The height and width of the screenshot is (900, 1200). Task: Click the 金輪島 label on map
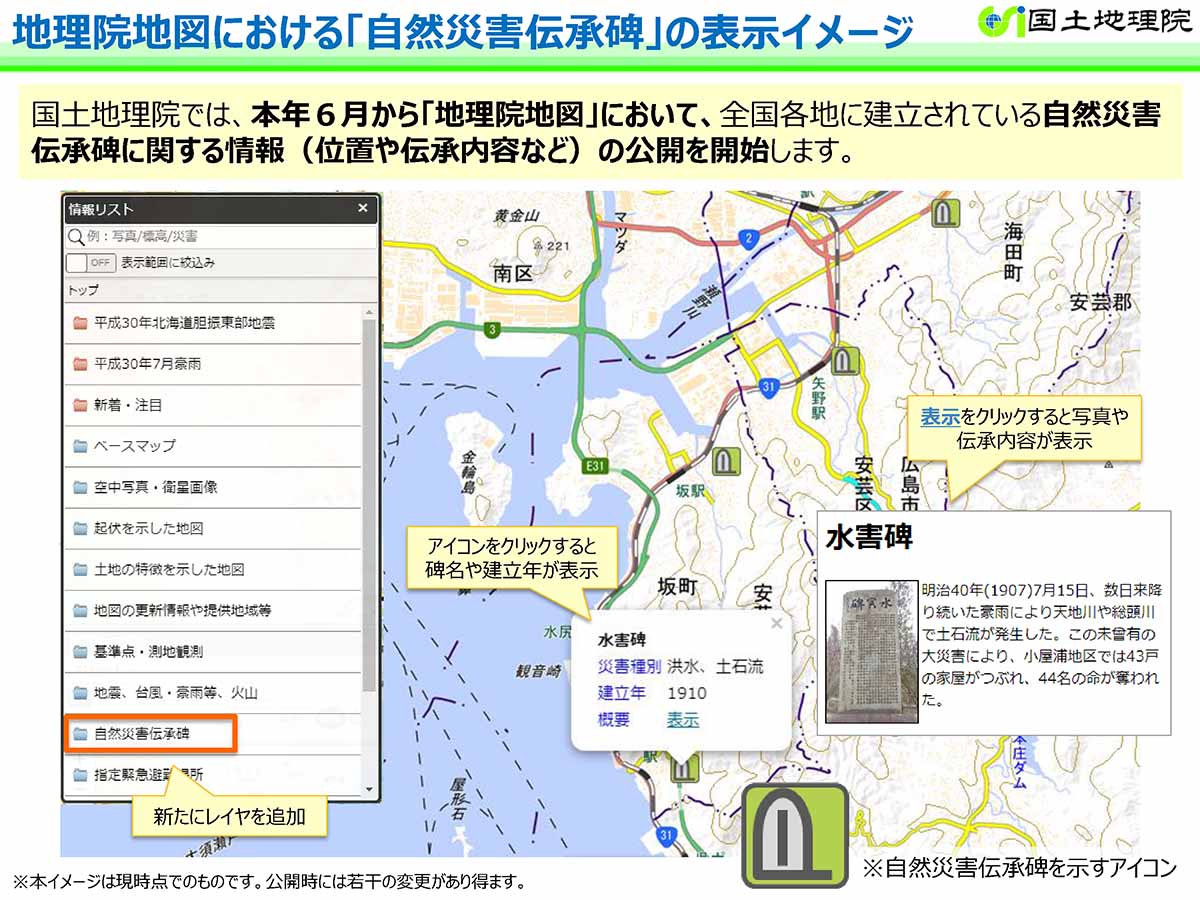click(x=469, y=474)
